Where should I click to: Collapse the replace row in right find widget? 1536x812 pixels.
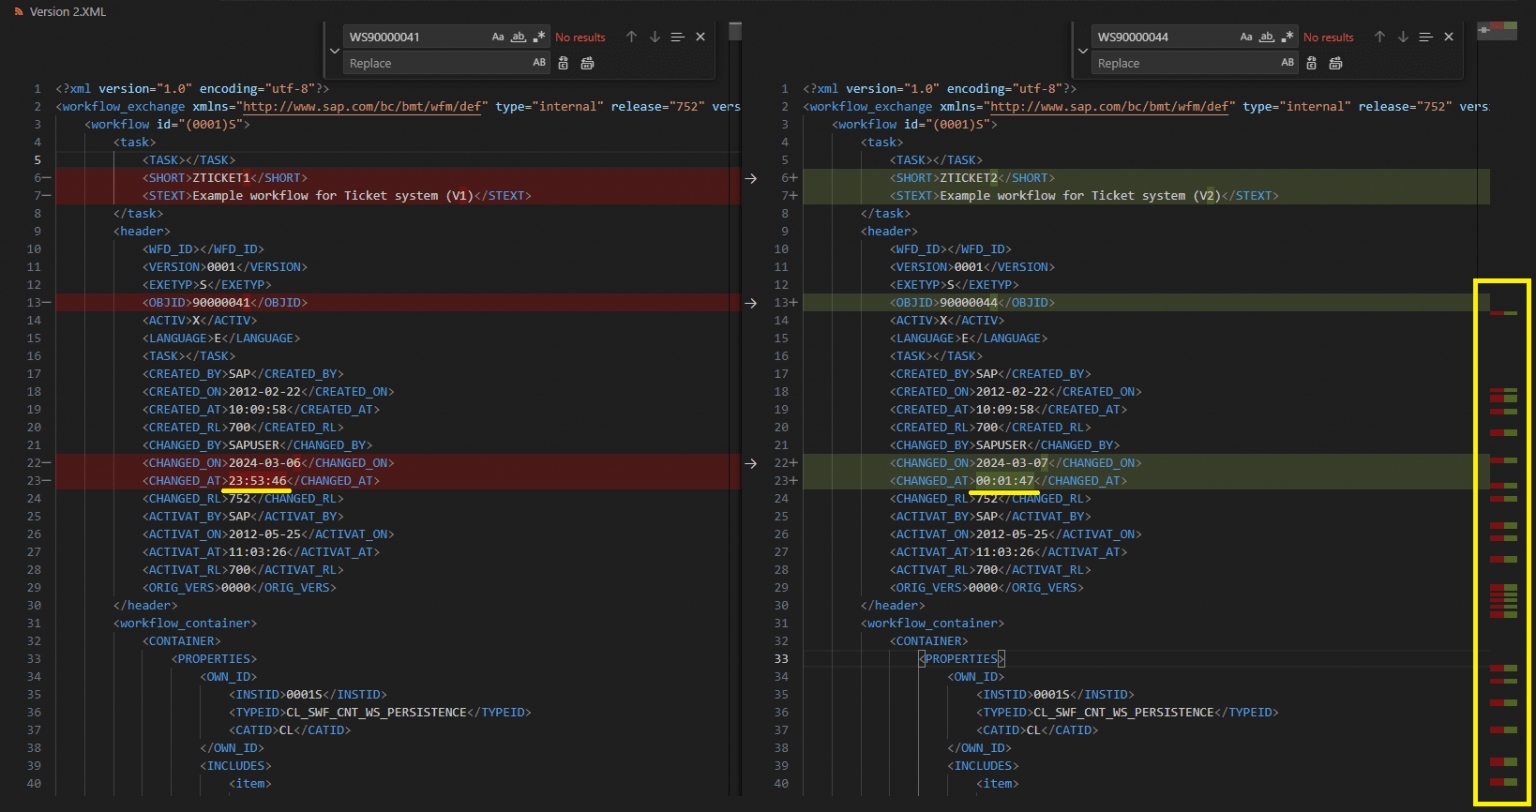[1081, 50]
